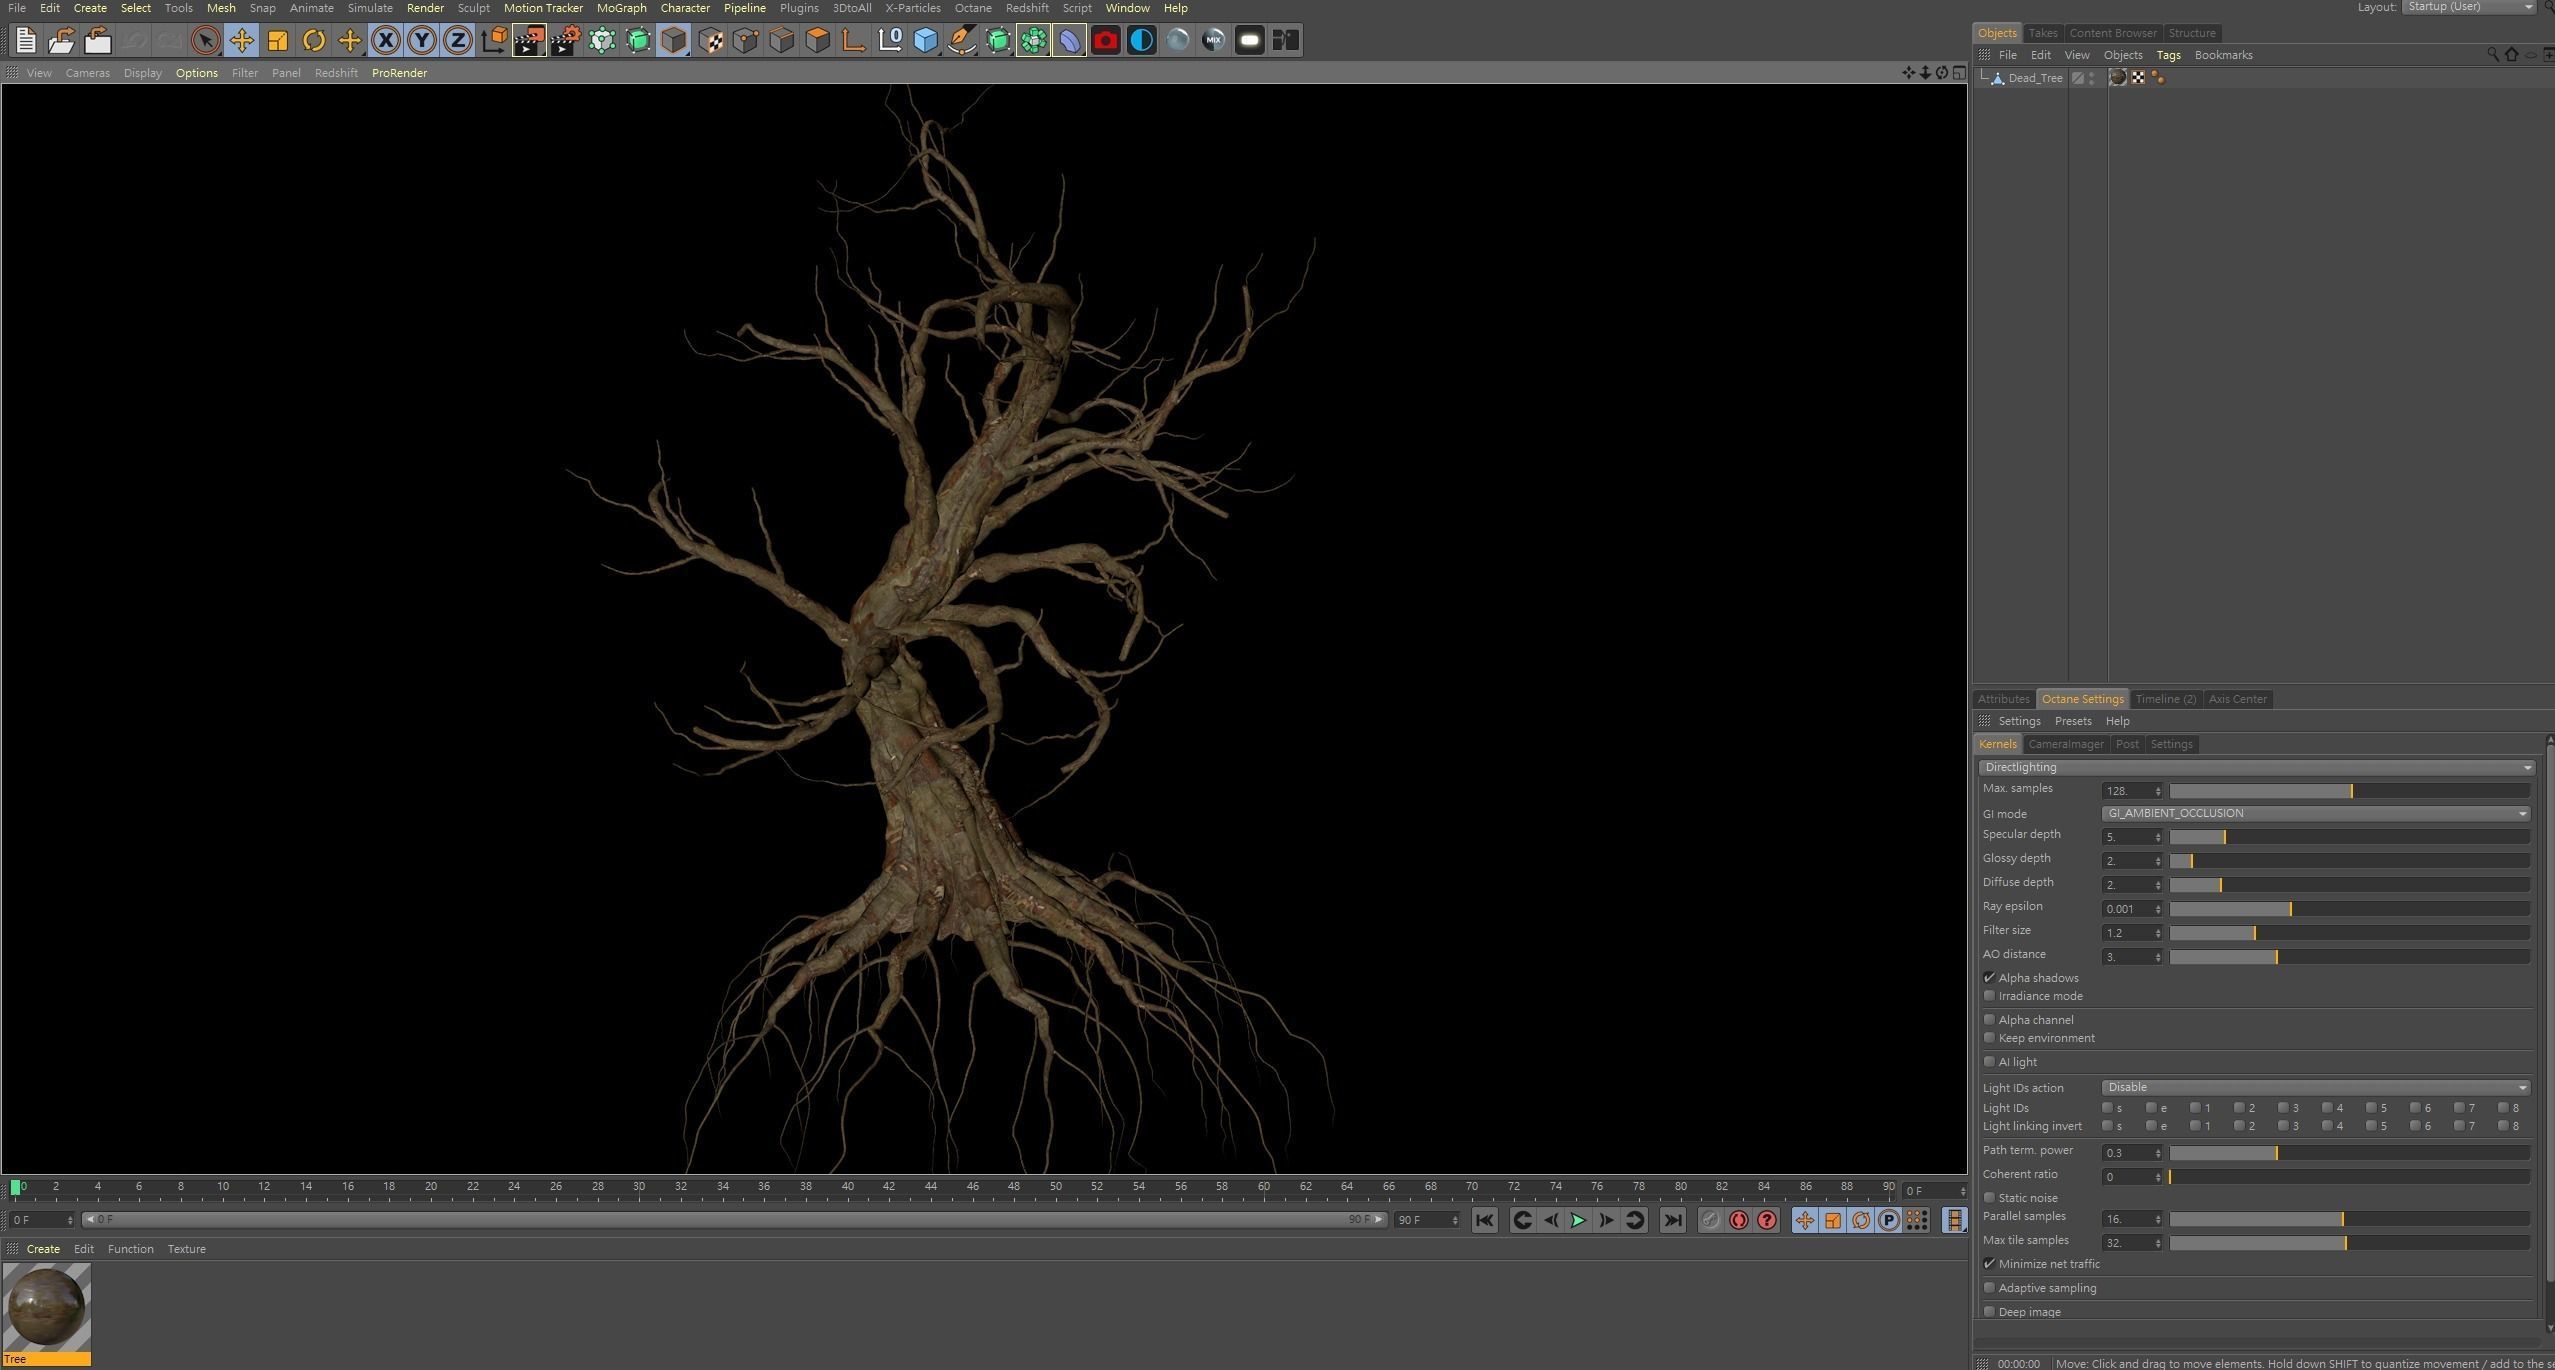The width and height of the screenshot is (2555, 1370).
Task: Toggle position keyframe recording icon
Action: coord(1804,1220)
